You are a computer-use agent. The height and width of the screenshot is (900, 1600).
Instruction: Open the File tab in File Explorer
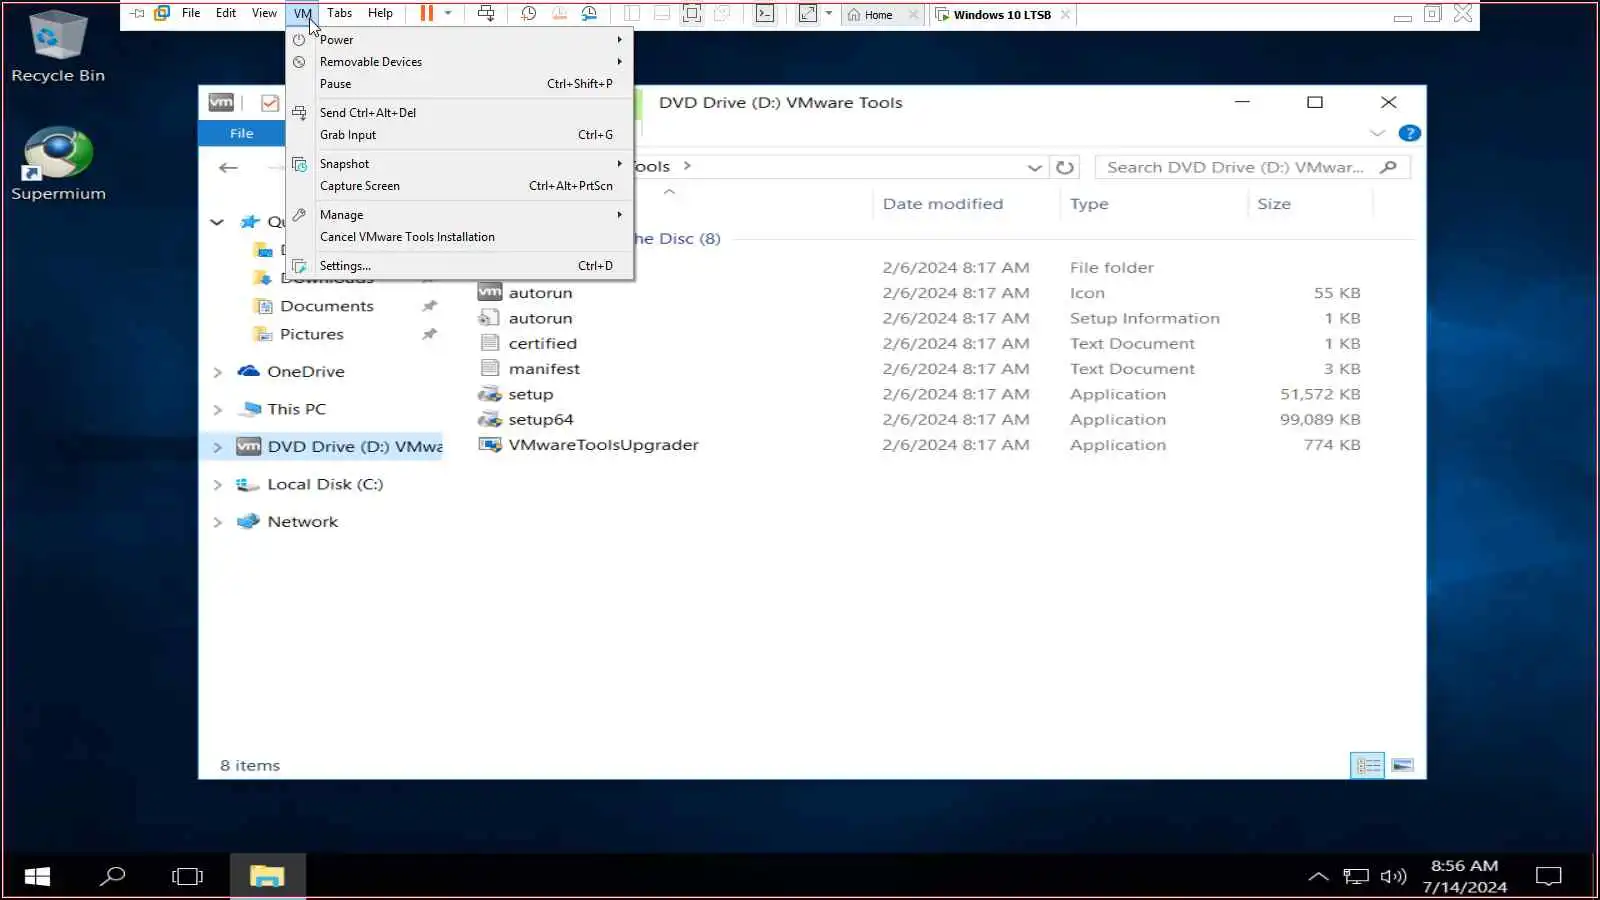pyautogui.click(x=242, y=133)
